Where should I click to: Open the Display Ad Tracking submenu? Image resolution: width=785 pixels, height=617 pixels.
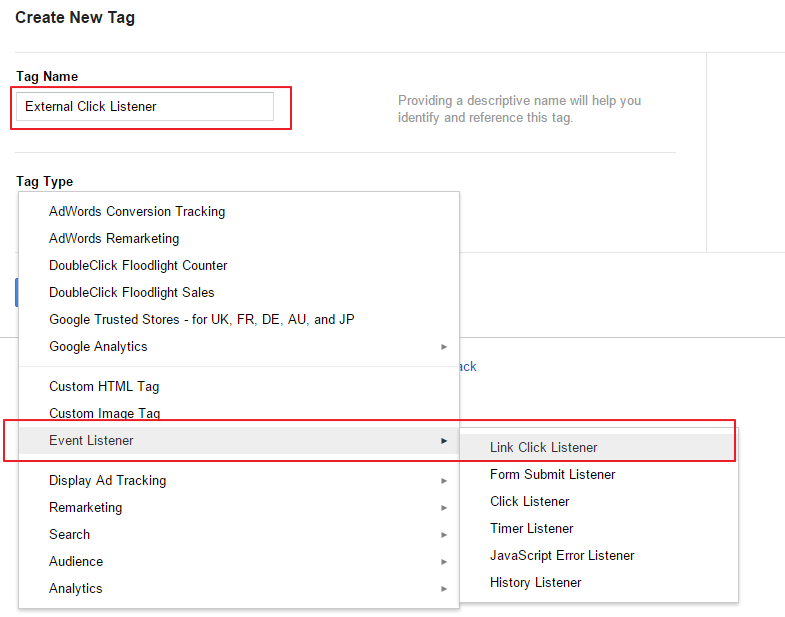239,481
